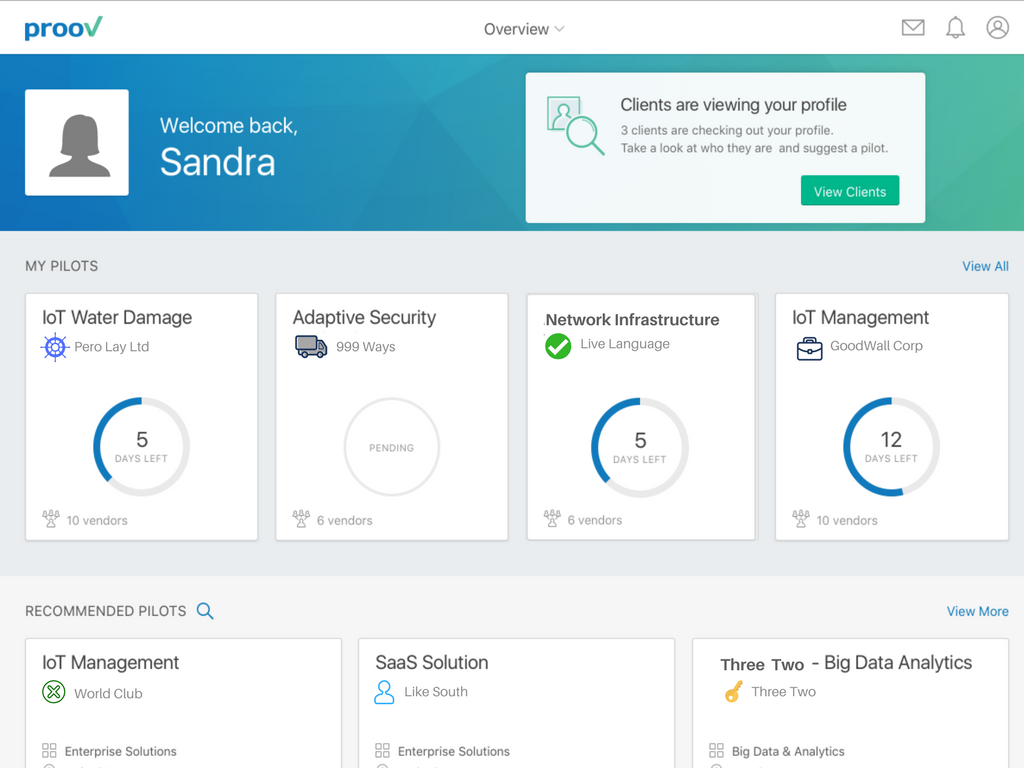This screenshot has height=768, width=1024.
Task: Click the World Club company name
Action: 108,694
